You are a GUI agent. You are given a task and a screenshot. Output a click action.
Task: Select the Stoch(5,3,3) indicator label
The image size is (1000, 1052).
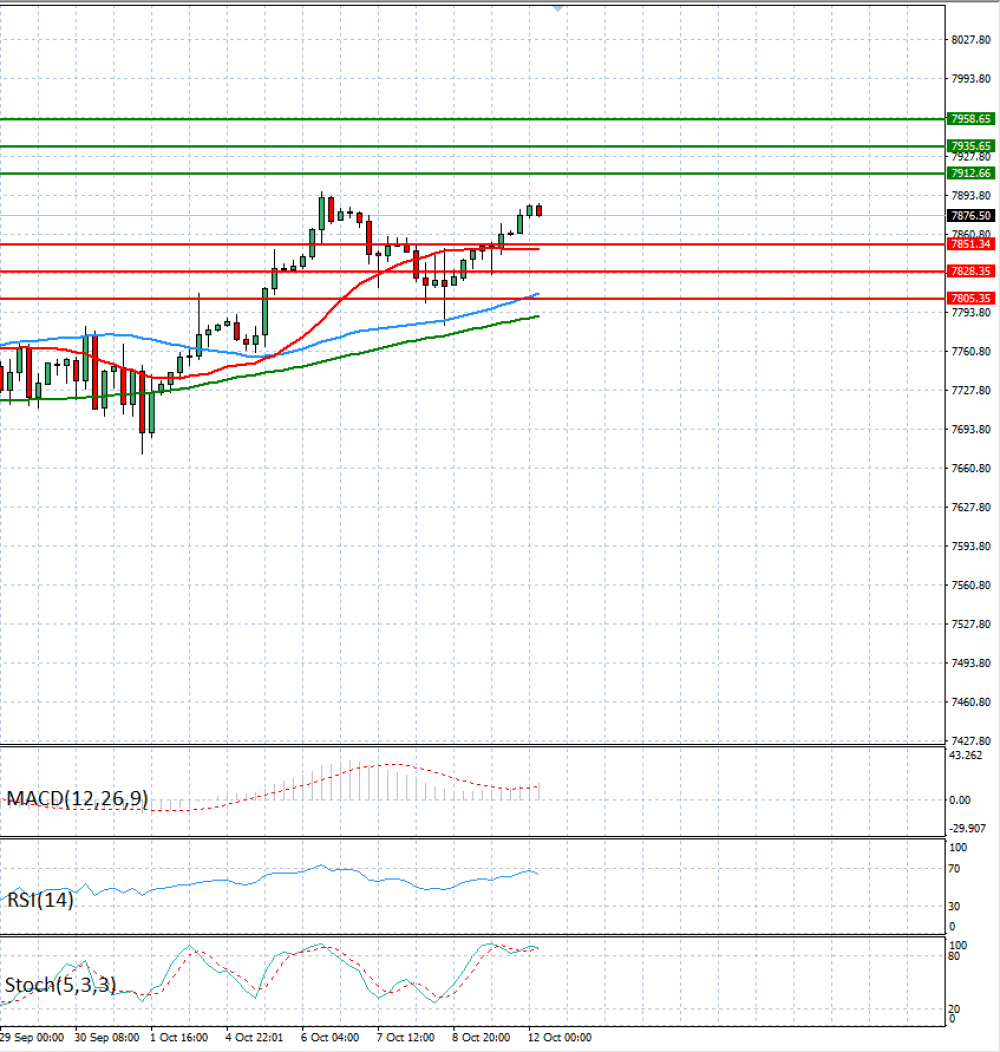60,985
